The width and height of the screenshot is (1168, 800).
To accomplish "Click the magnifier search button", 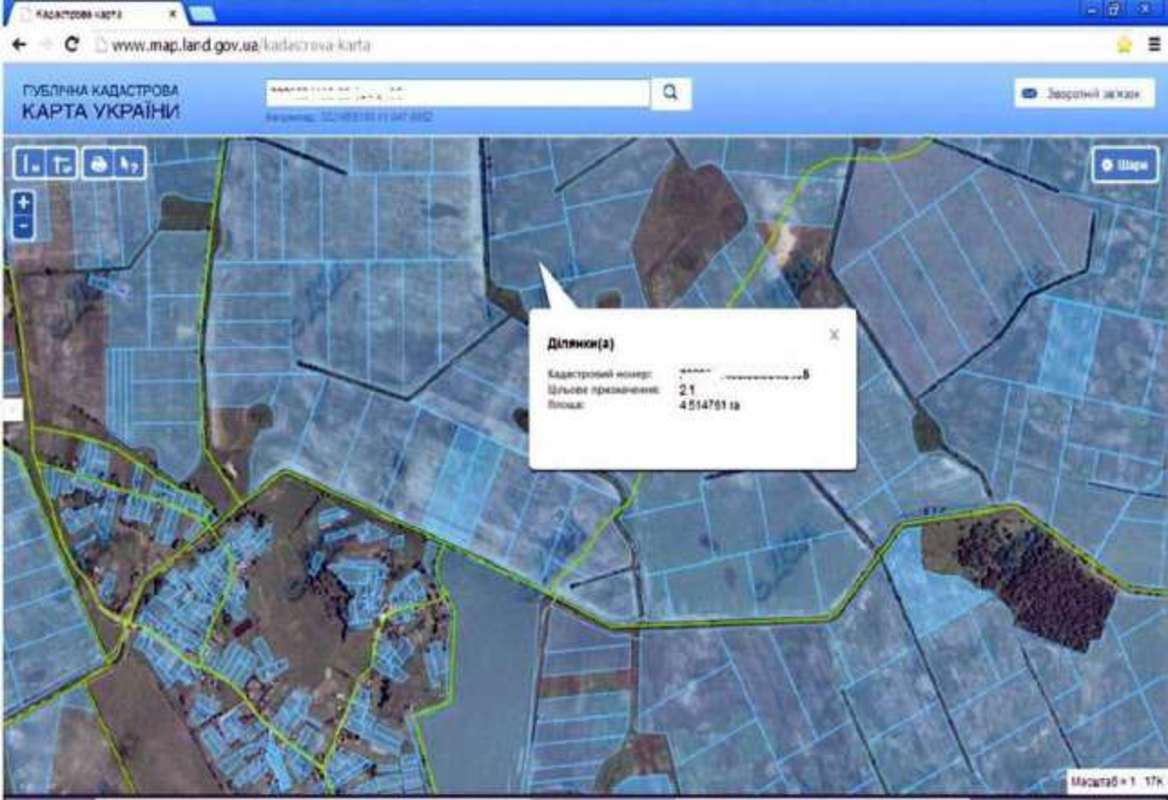I will pyautogui.click(x=671, y=93).
